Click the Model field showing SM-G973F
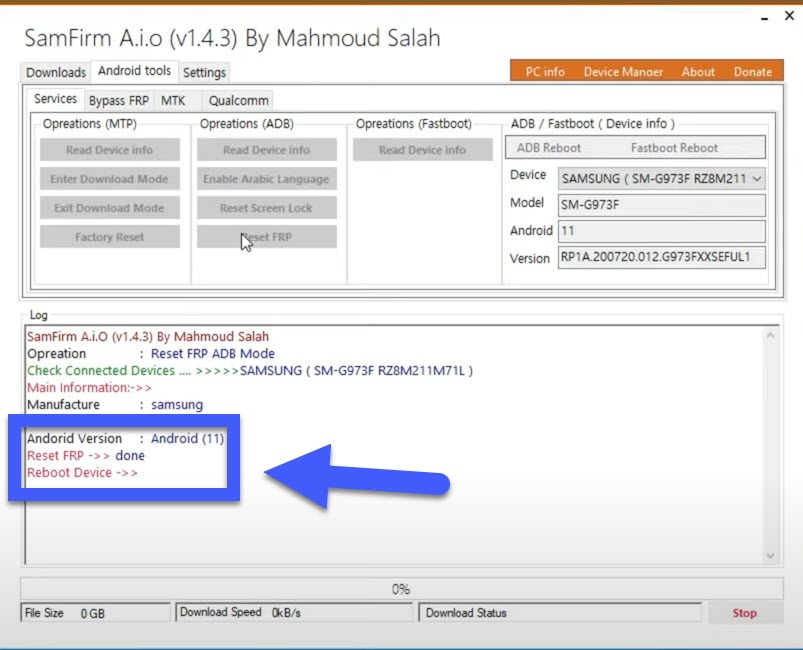Image resolution: width=803 pixels, height=650 pixels. 662,205
